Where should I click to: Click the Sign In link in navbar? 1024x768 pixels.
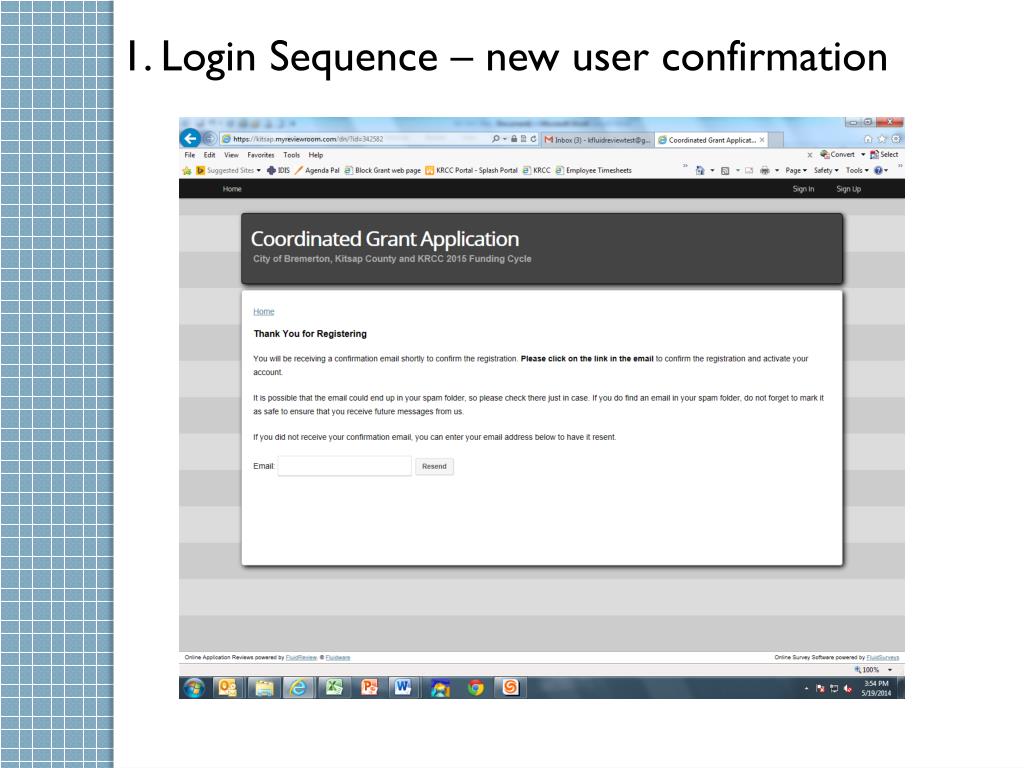coord(803,189)
